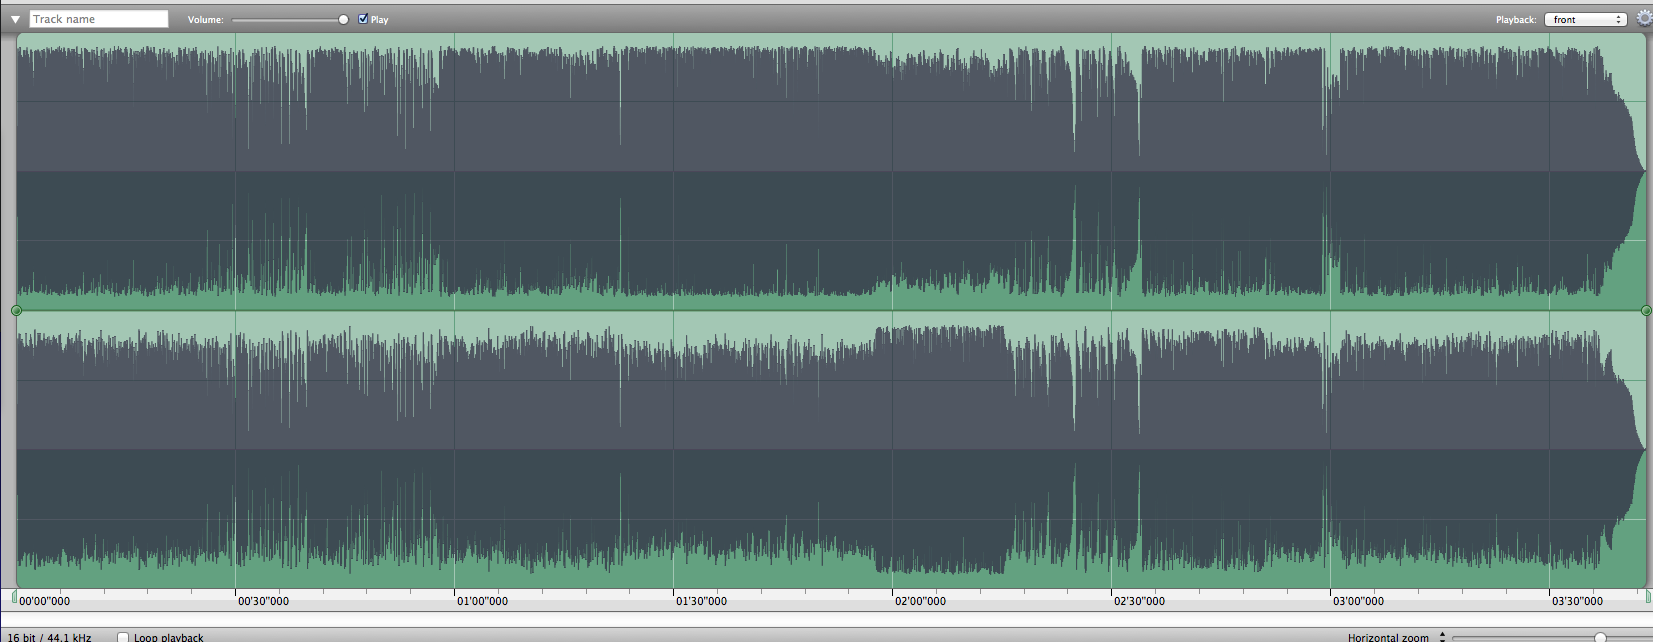Enable the Loop playback checkbox
Image resolution: width=1653 pixels, height=642 pixels.
[x=123, y=637]
